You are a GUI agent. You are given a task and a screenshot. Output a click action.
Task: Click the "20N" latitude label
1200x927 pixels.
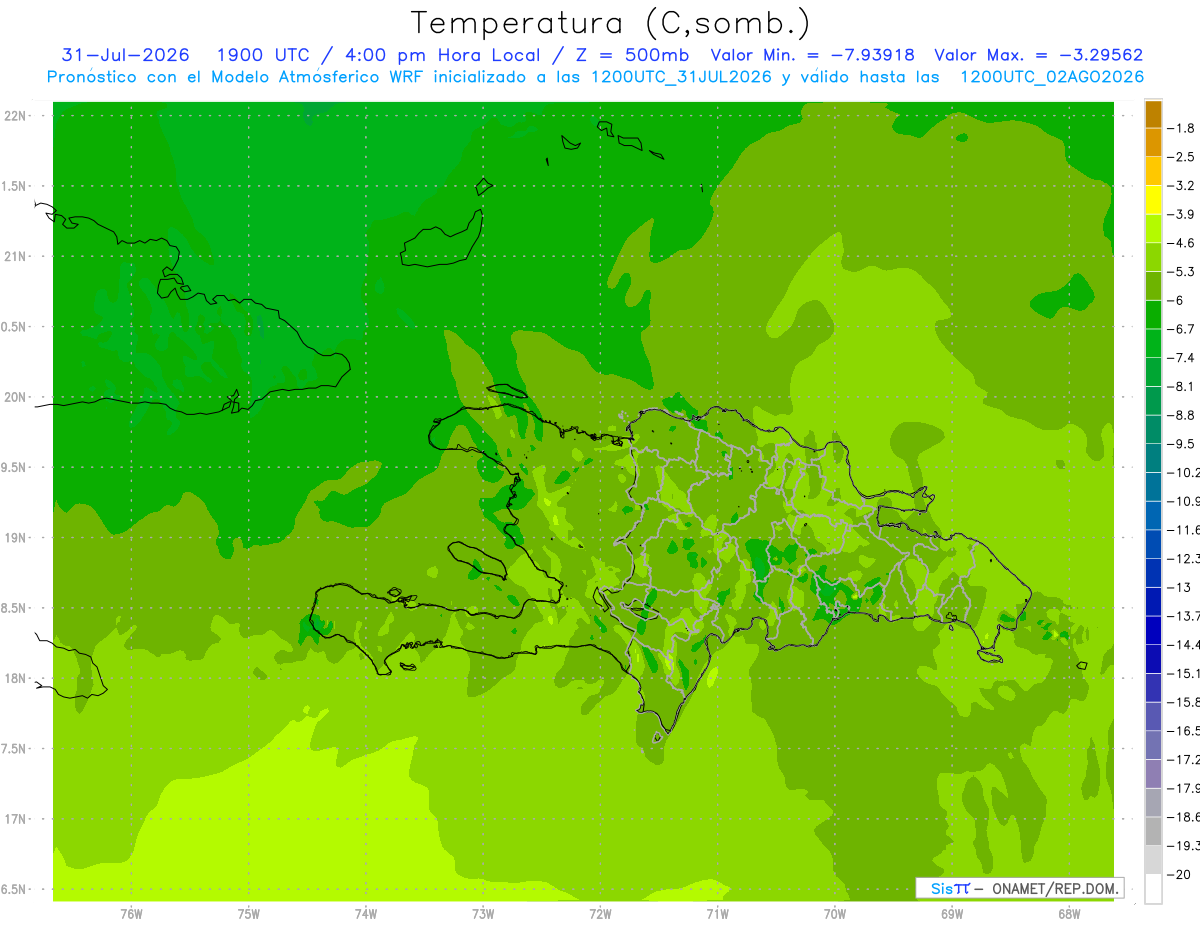click(x=15, y=397)
